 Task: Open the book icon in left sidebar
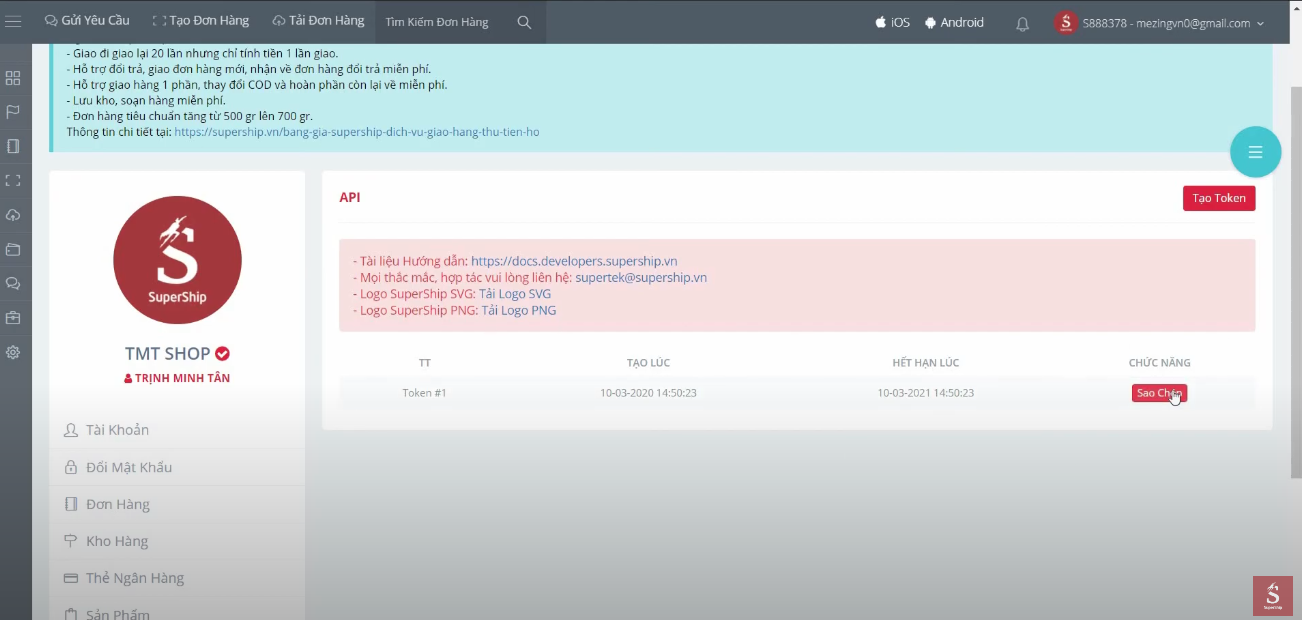[x=13, y=146]
